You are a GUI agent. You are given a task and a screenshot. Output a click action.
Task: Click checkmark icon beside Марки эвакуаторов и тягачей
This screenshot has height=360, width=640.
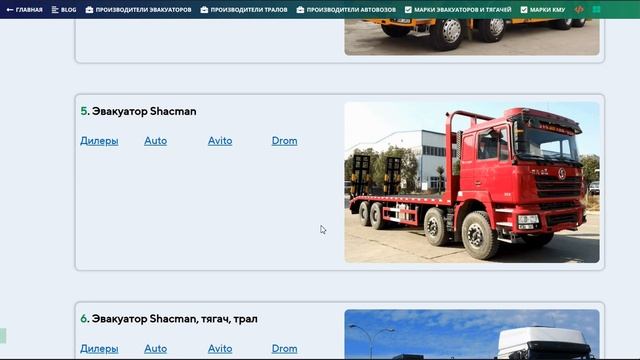tap(408, 9)
